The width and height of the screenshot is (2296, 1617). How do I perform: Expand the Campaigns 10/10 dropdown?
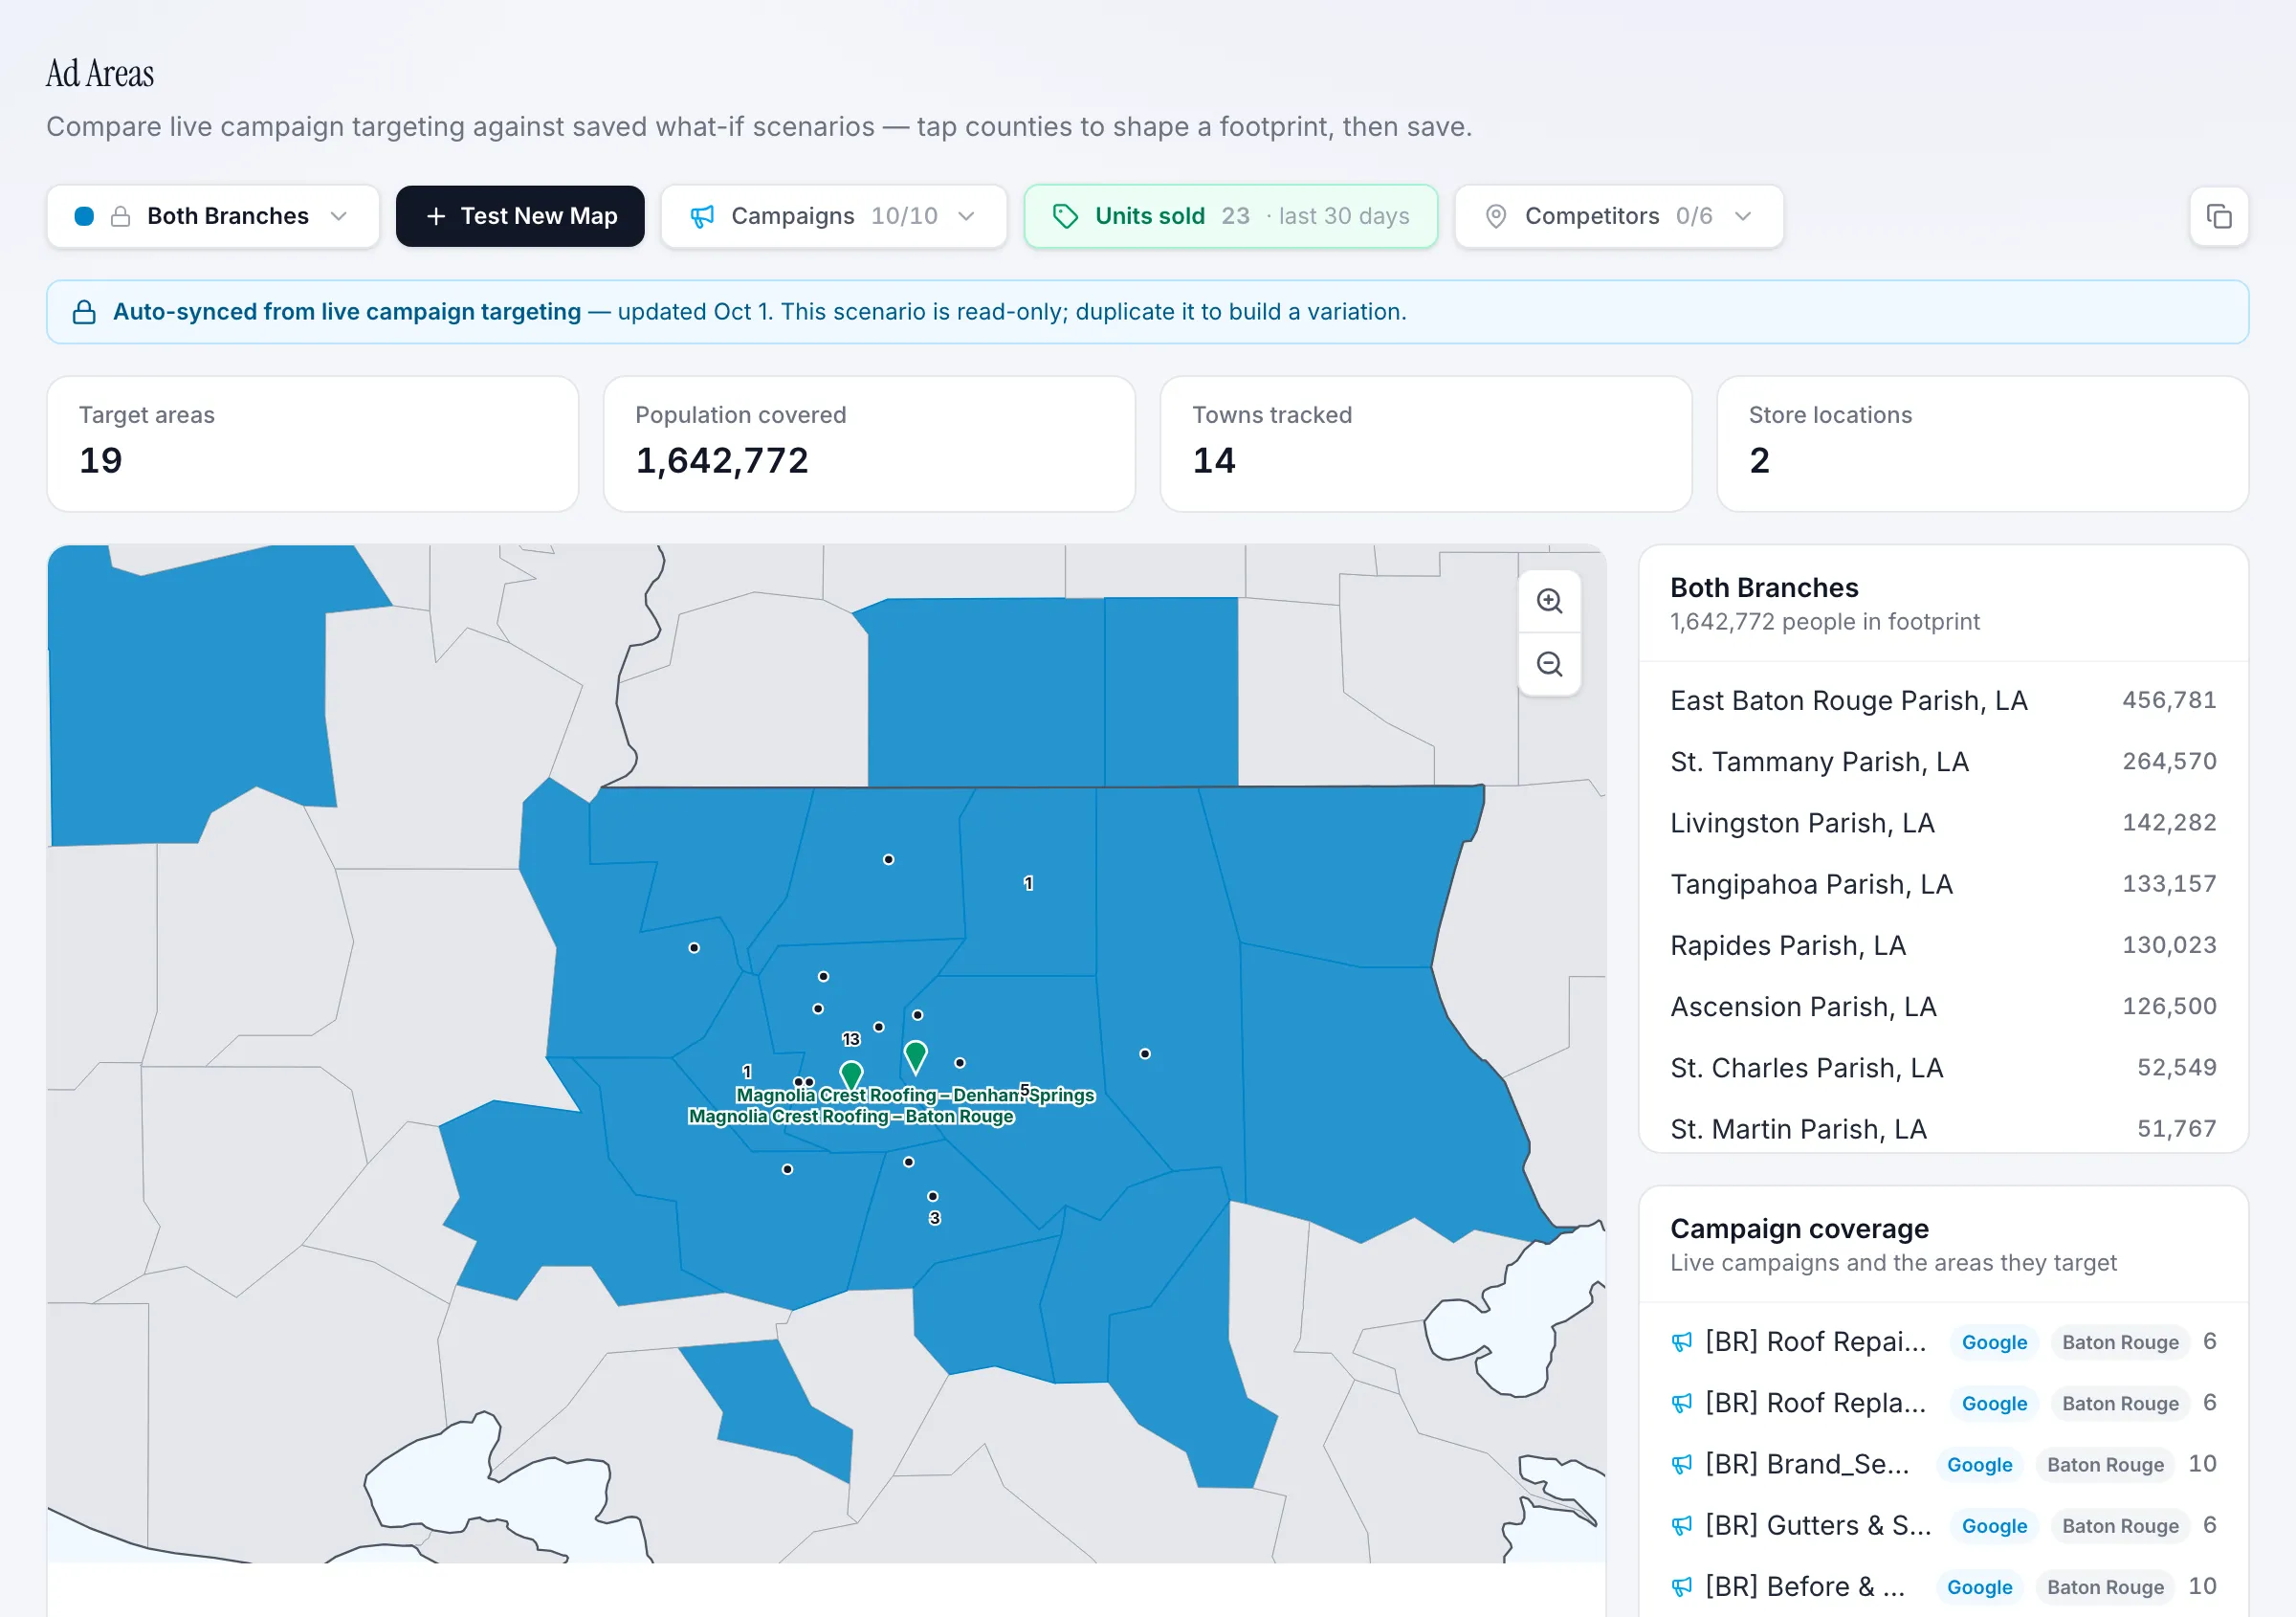coord(833,216)
